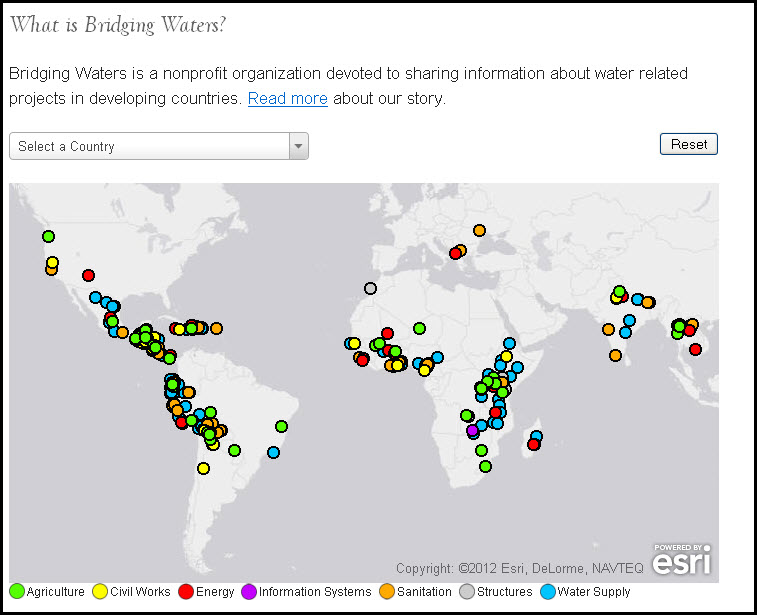The height and width of the screenshot is (615, 757).
Task: Click the Sanitation legend label
Action: (x=424, y=592)
